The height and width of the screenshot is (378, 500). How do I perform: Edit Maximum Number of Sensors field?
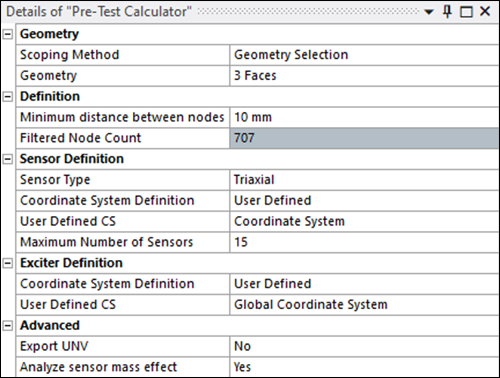(364, 242)
